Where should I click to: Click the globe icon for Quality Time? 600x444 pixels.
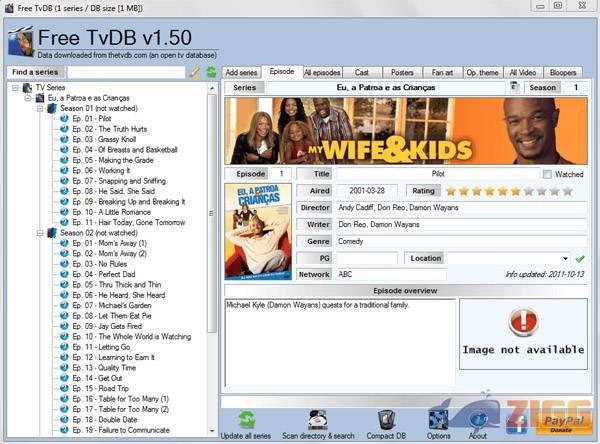[64, 367]
